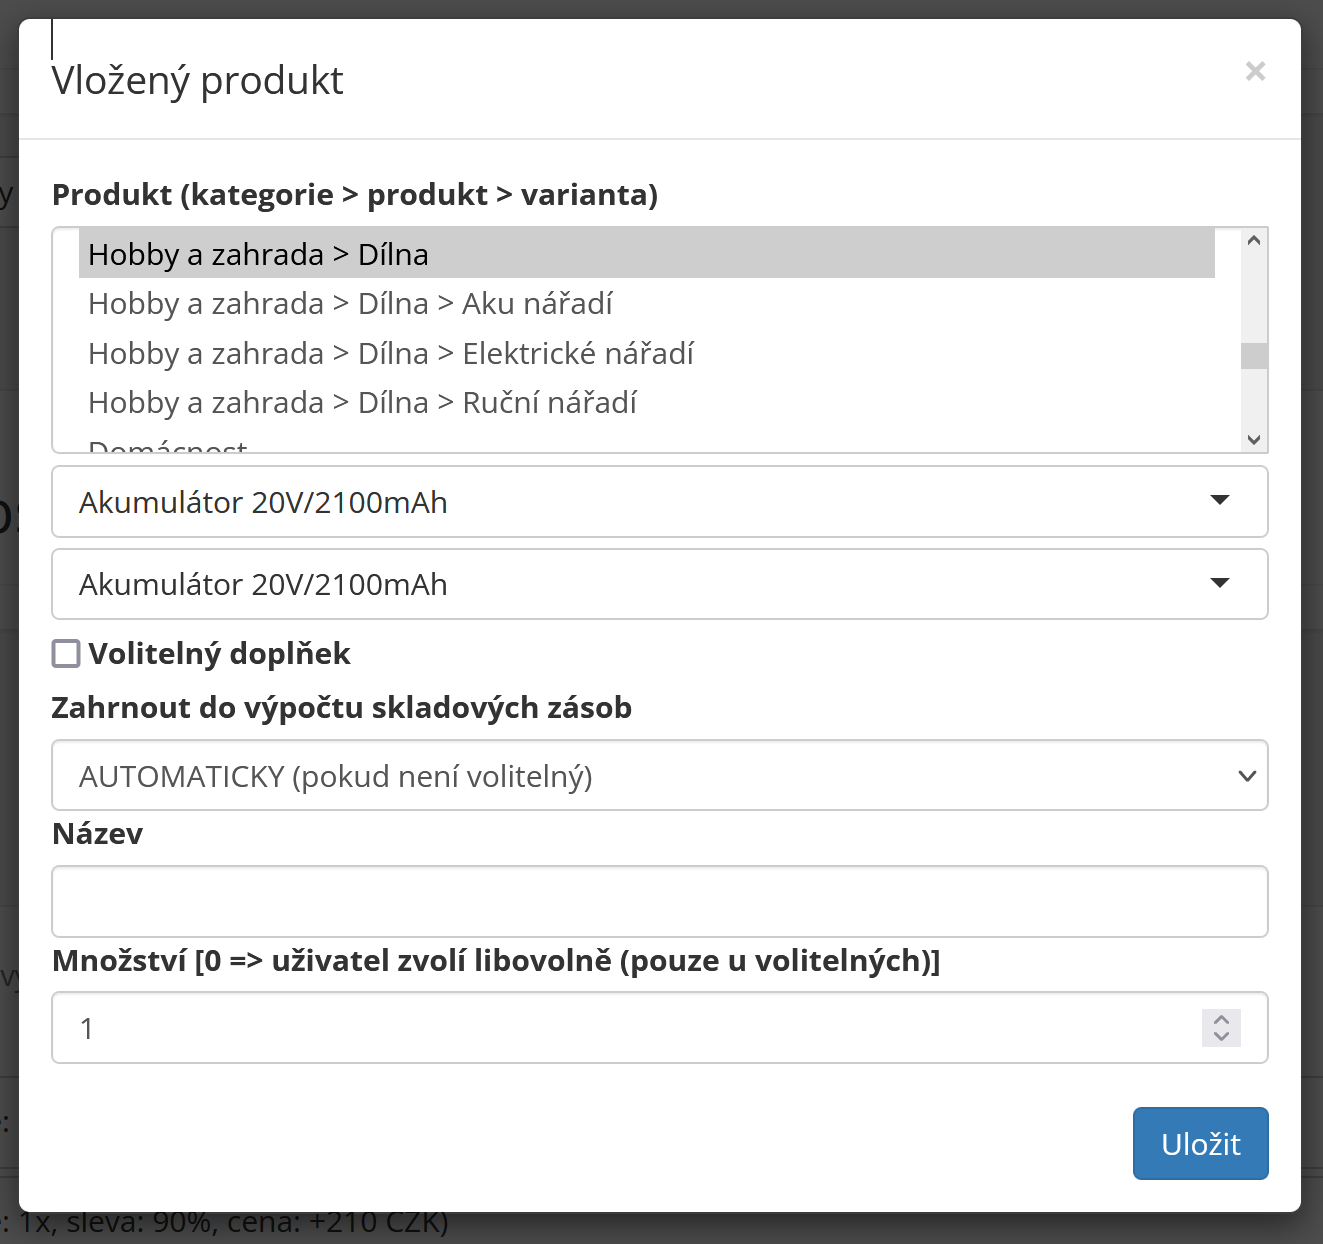This screenshot has width=1323, height=1244.
Task: Expand the AUTOMATICKY stock calculation dropdown
Action: click(660, 776)
